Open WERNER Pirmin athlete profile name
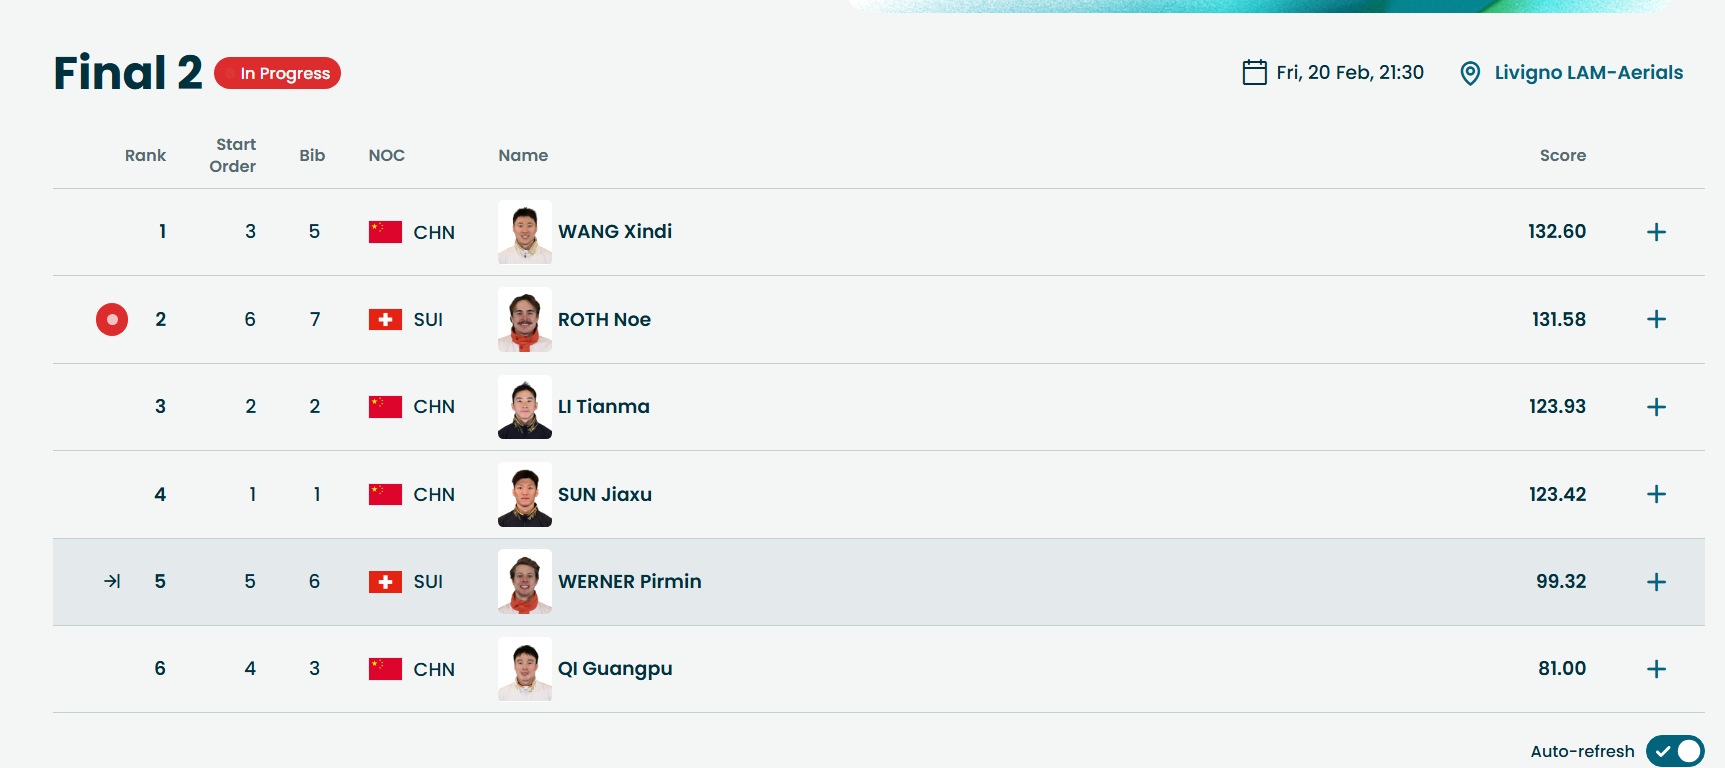 [x=629, y=581]
